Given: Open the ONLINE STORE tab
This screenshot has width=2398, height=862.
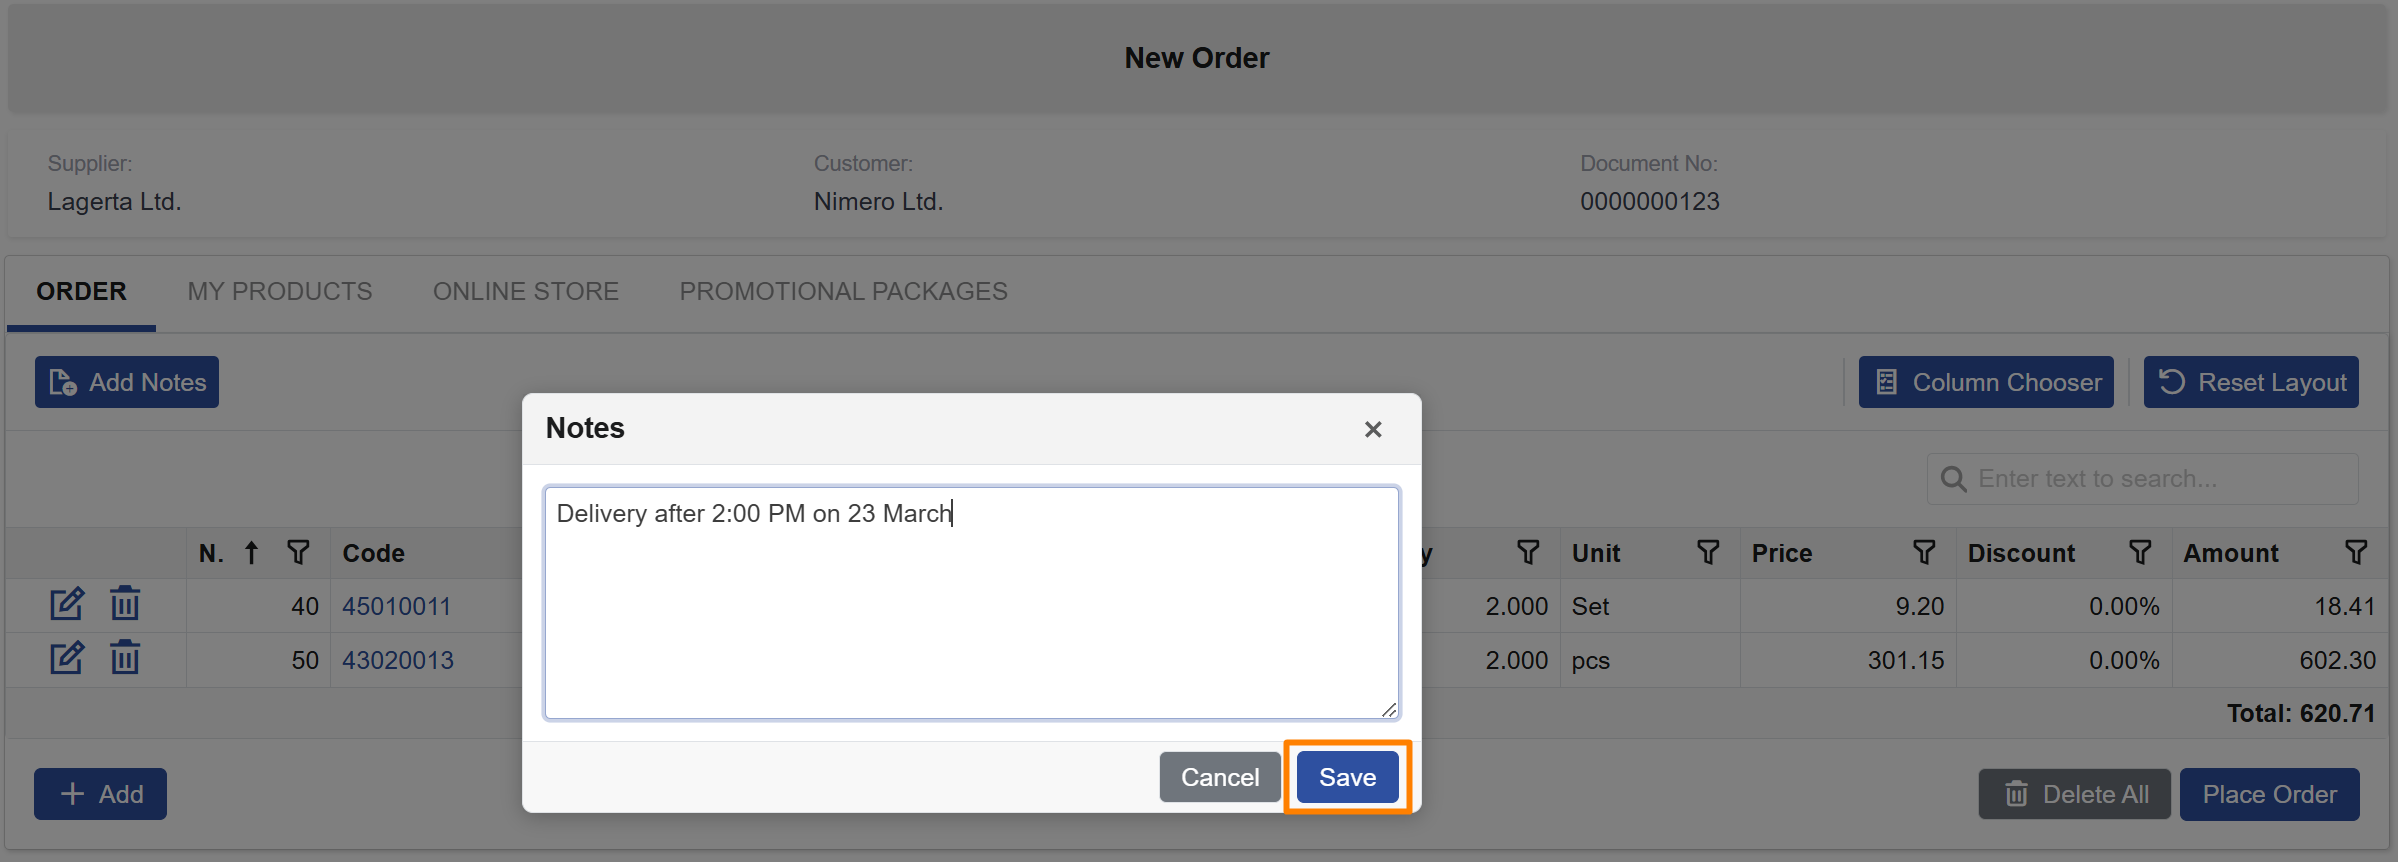Looking at the screenshot, I should click(x=525, y=291).
